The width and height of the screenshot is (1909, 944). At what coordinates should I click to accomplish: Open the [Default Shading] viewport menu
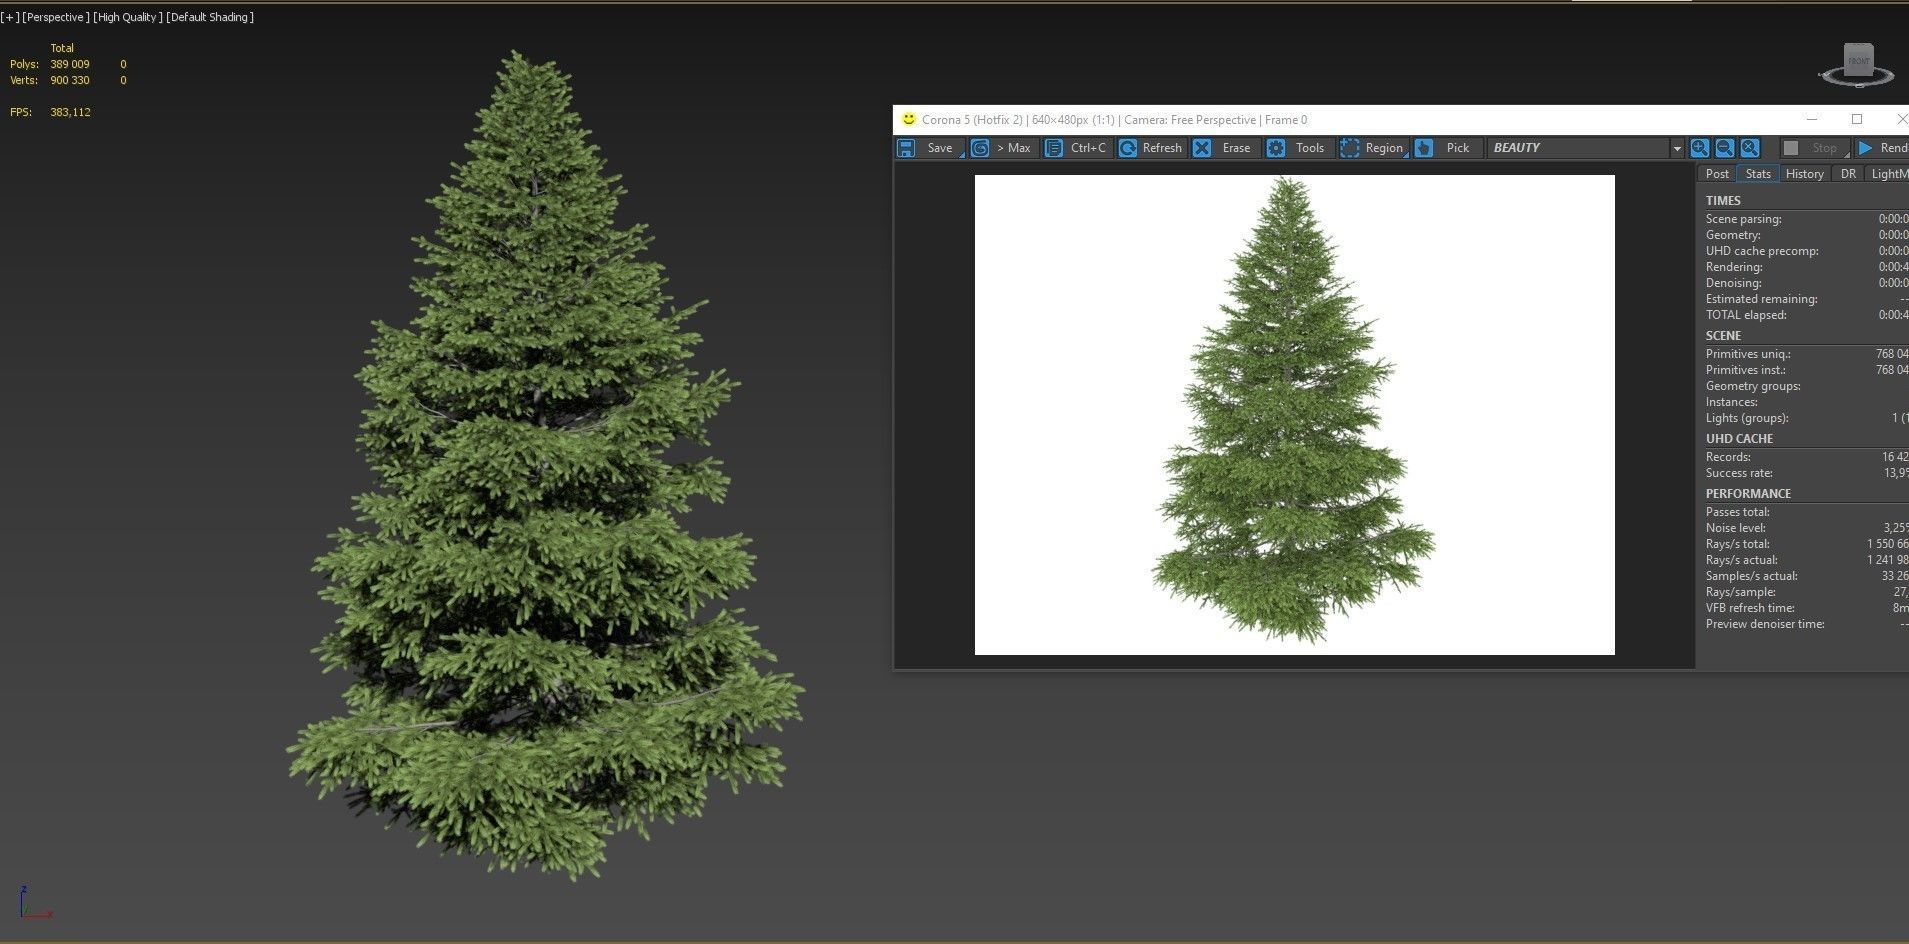(x=210, y=17)
